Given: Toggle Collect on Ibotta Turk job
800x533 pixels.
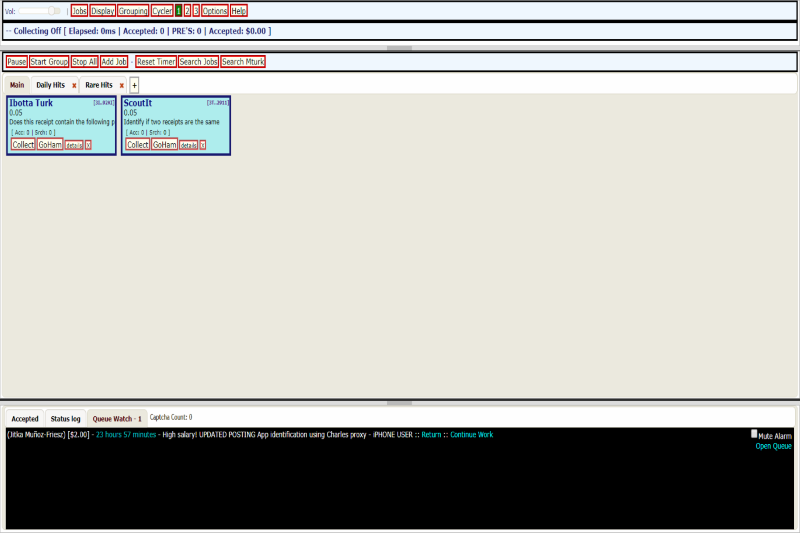Looking at the screenshot, I should point(23,145).
